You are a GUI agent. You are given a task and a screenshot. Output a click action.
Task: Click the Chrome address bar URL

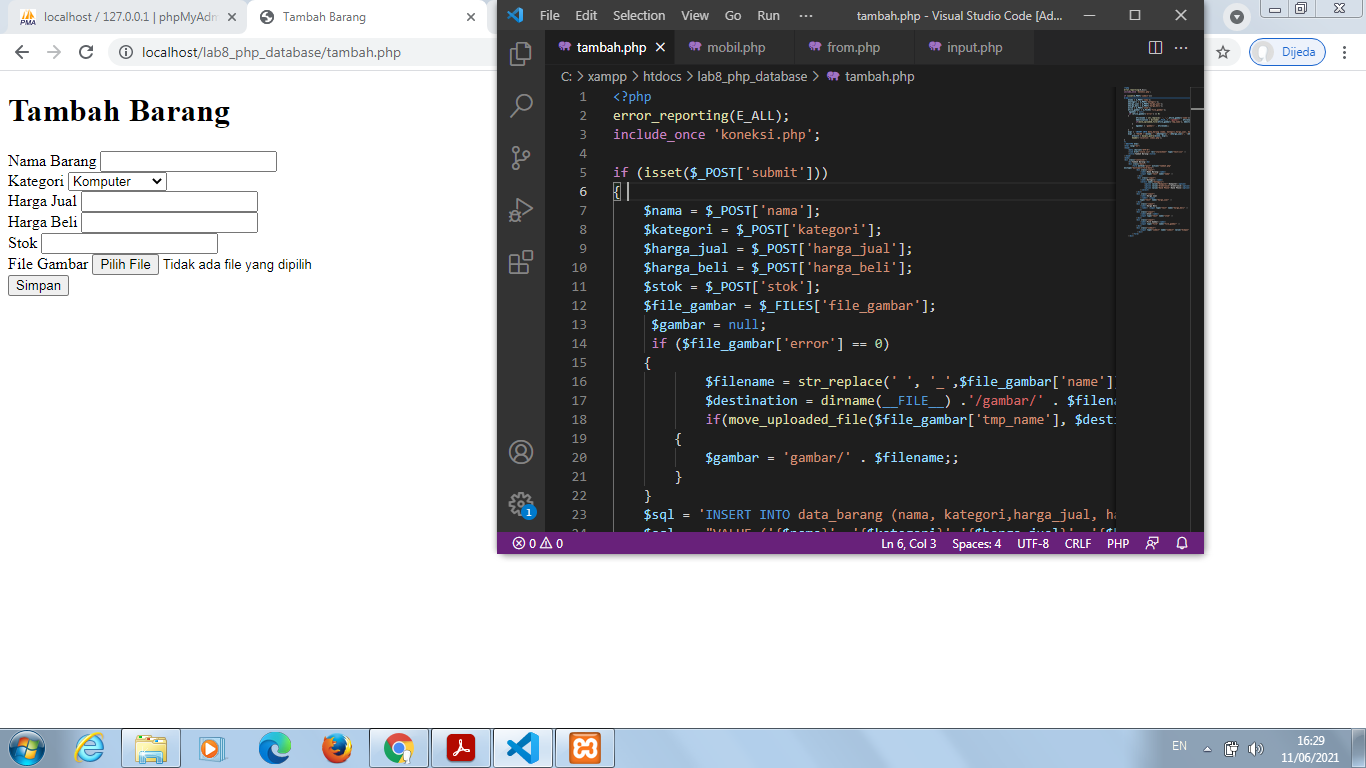click(271, 52)
